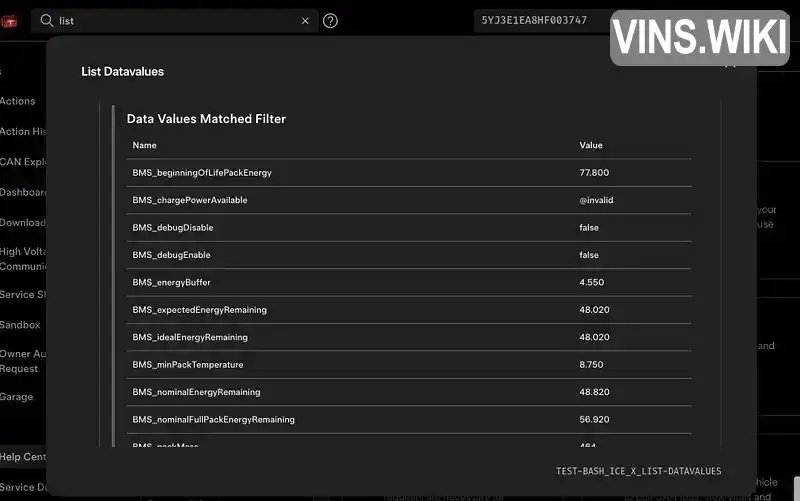Open Sandbox in the sidebar

(20, 325)
